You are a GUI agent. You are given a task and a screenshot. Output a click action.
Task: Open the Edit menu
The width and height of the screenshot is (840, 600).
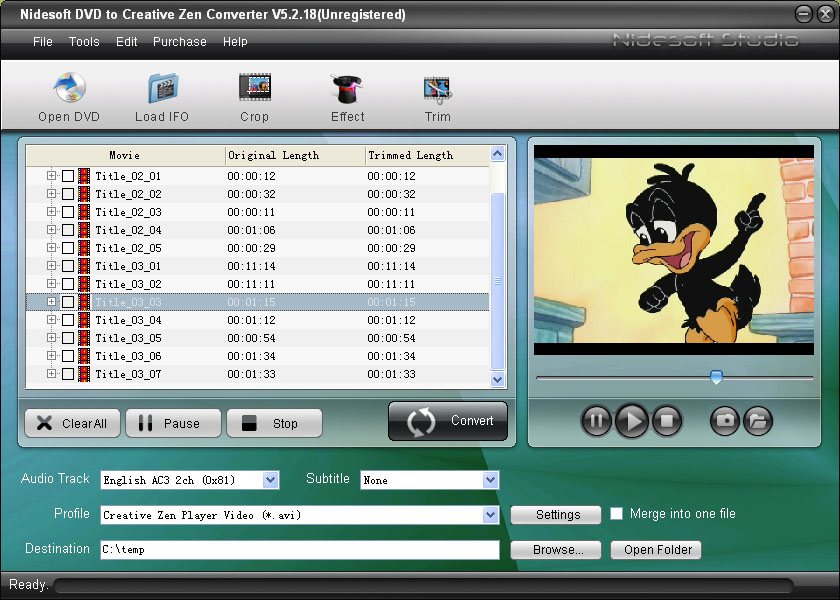[126, 42]
